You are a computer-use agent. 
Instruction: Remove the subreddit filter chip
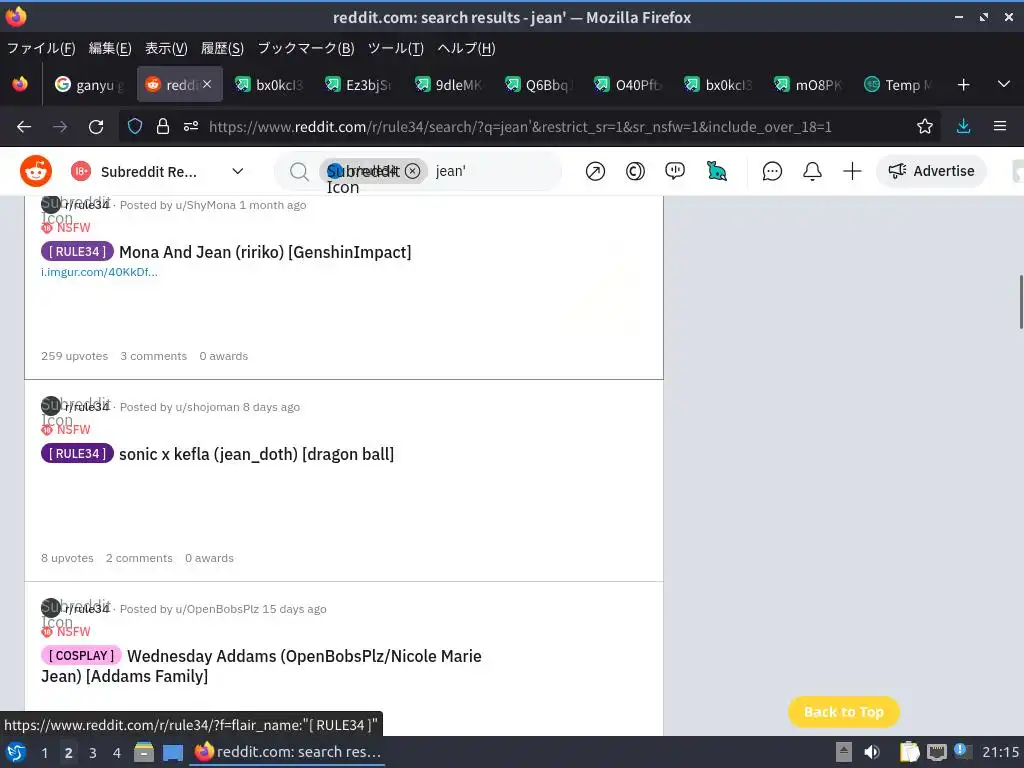pos(412,171)
